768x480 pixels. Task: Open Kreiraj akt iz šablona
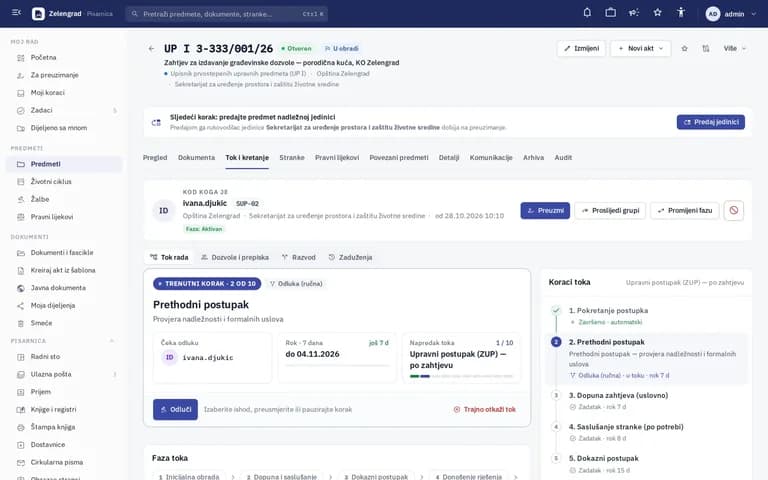pos(64,270)
